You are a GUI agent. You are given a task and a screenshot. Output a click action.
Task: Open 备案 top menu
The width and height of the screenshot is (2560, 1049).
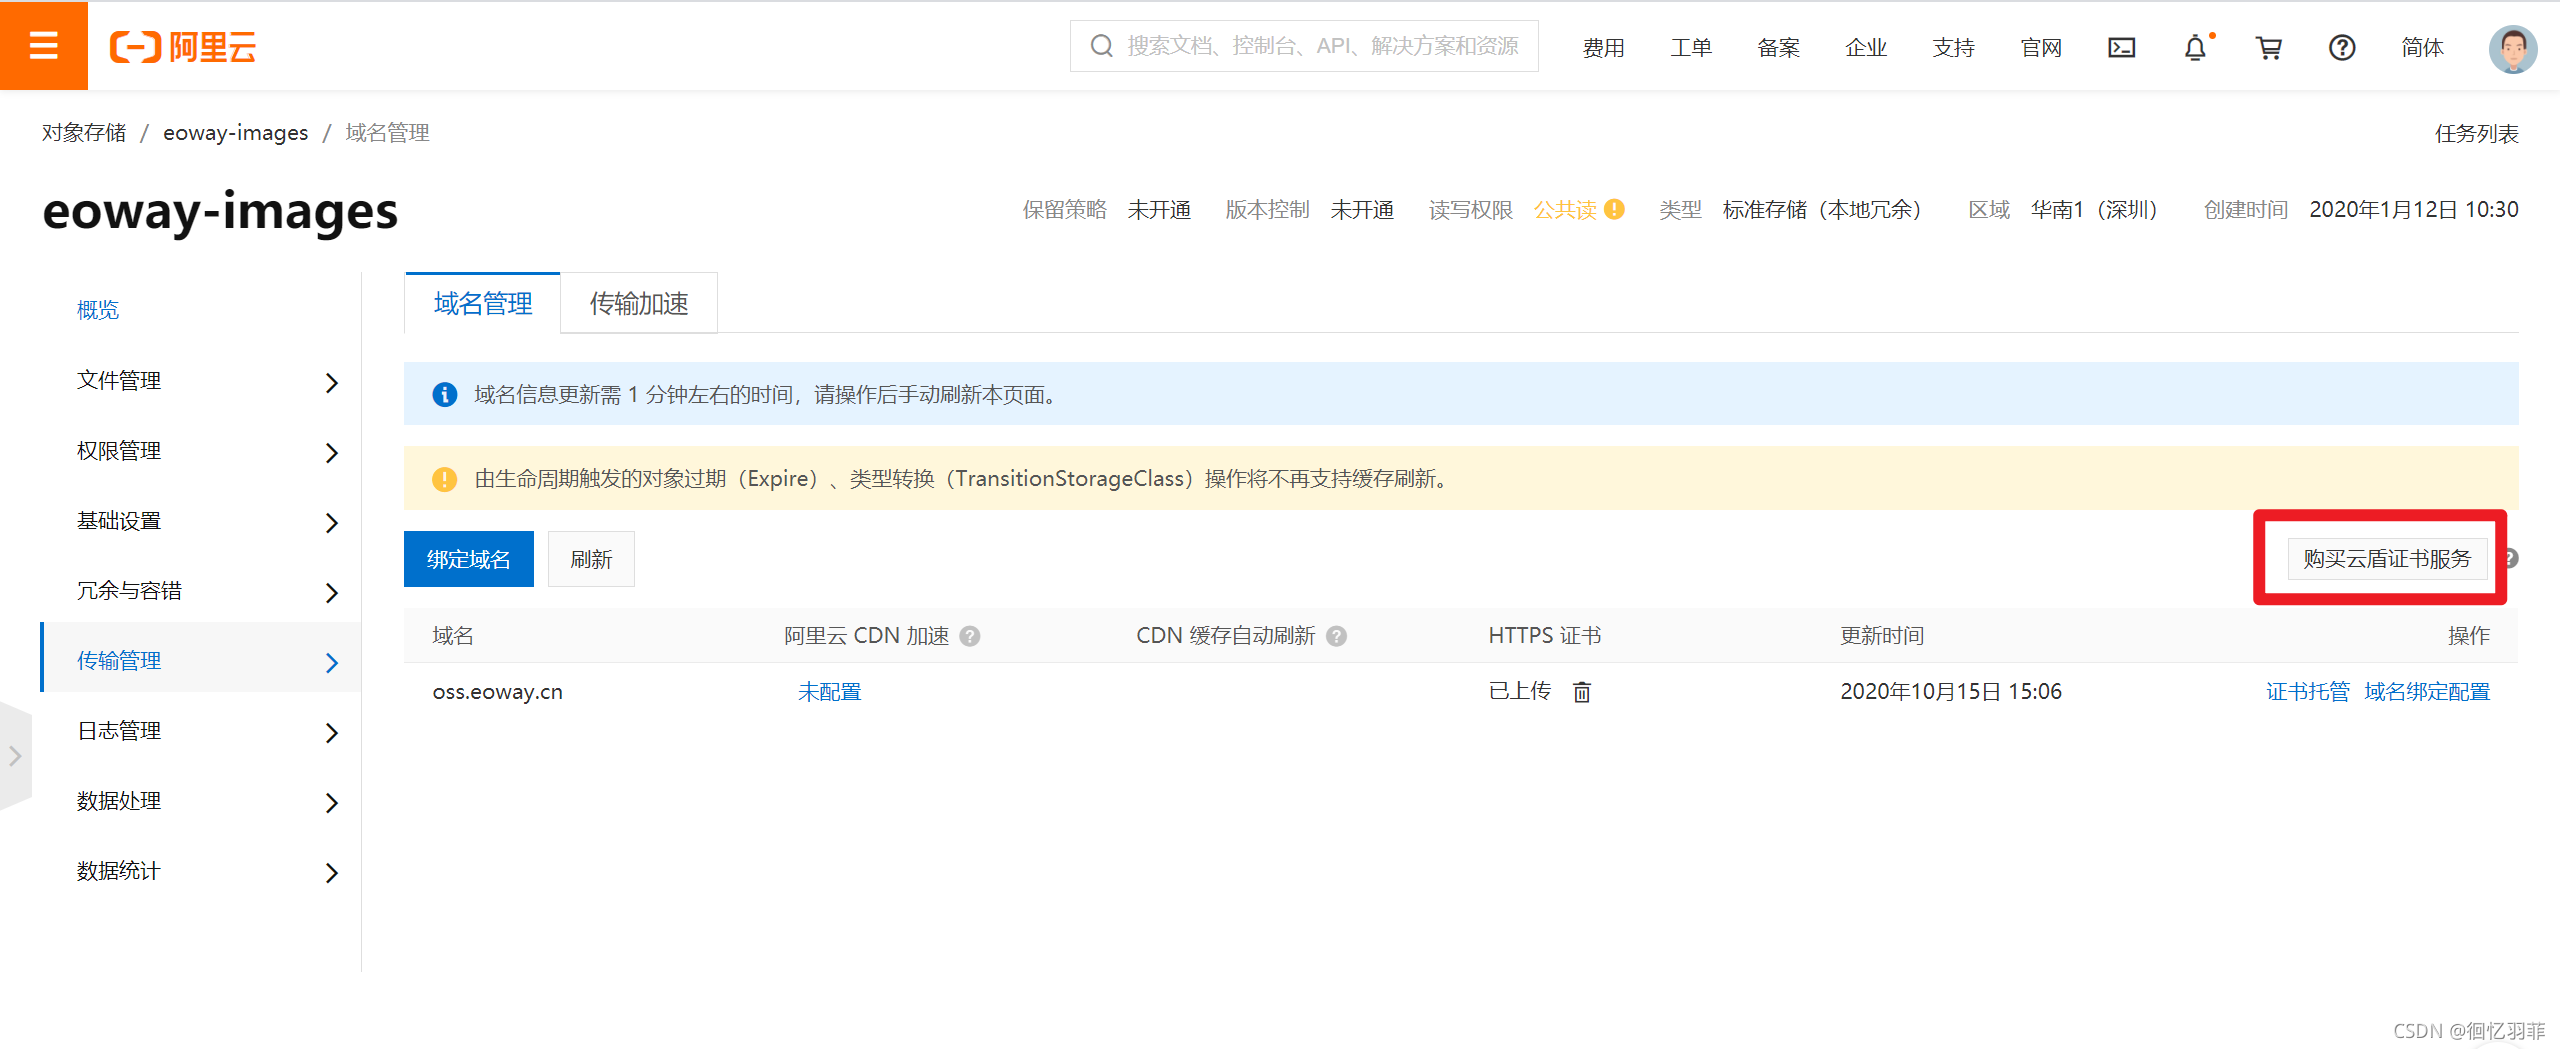1778,47
